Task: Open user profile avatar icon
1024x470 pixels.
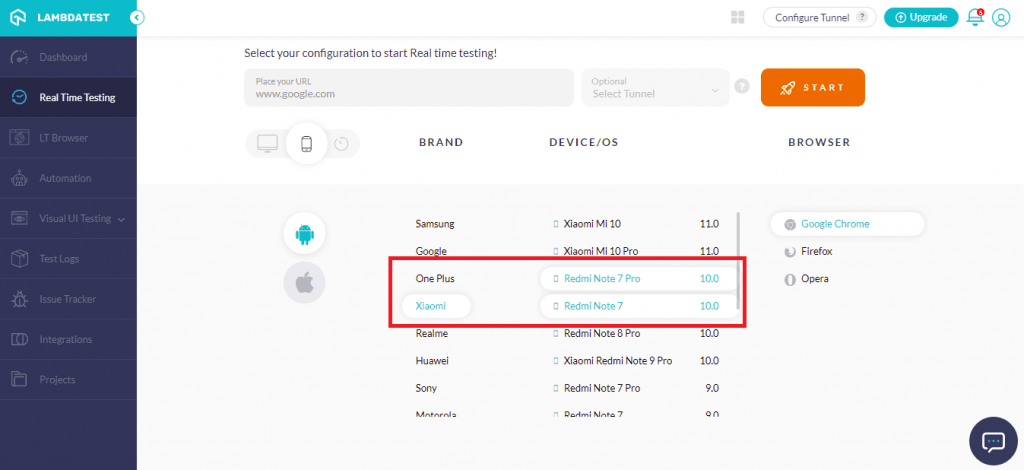Action: coord(1000,17)
